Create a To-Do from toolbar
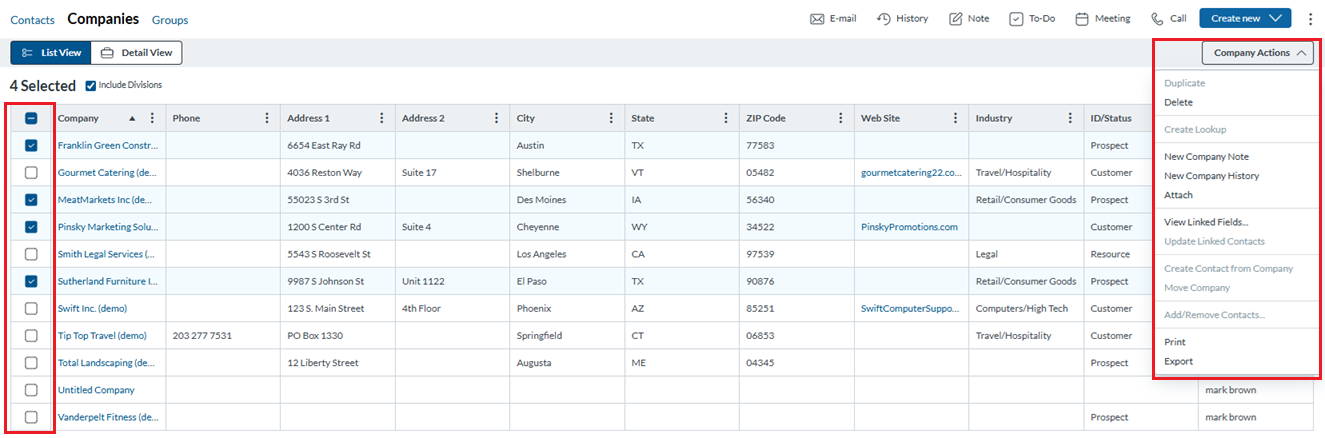 [1031, 19]
